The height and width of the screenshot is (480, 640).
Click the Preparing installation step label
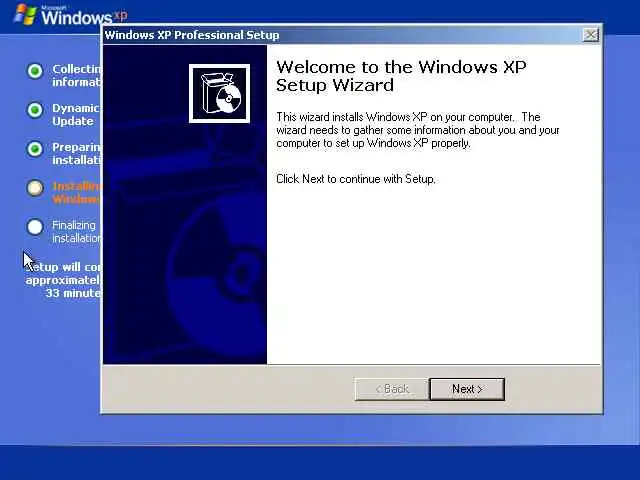coord(76,153)
